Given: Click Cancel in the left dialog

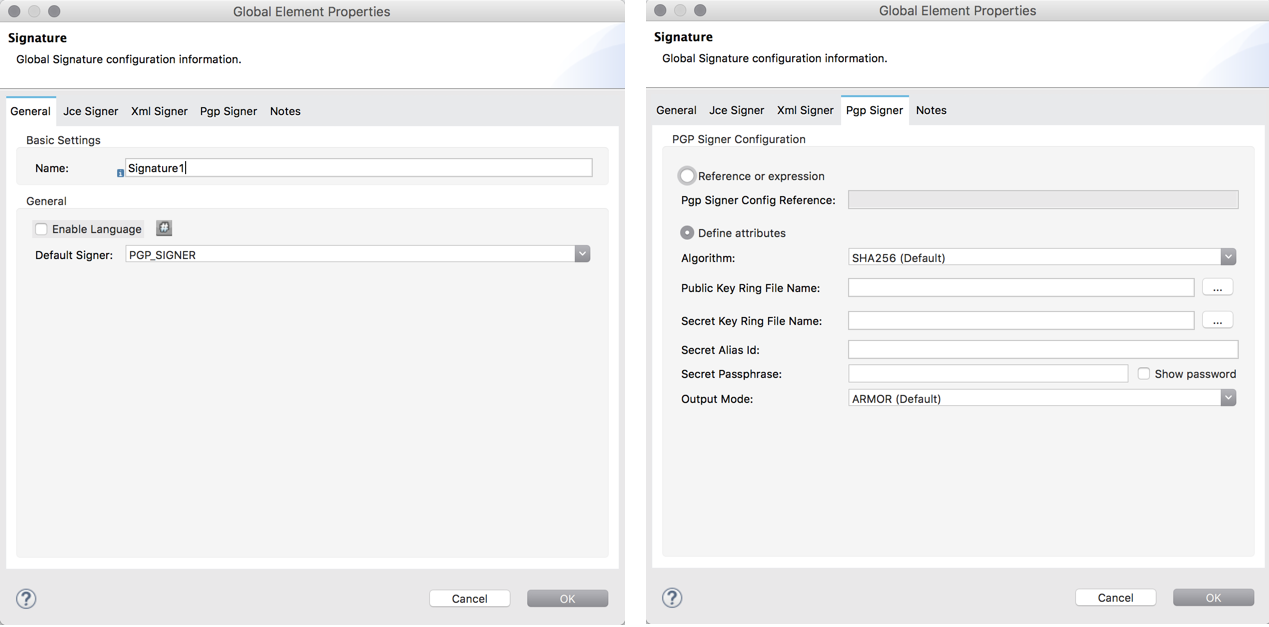Looking at the screenshot, I should click(469, 598).
